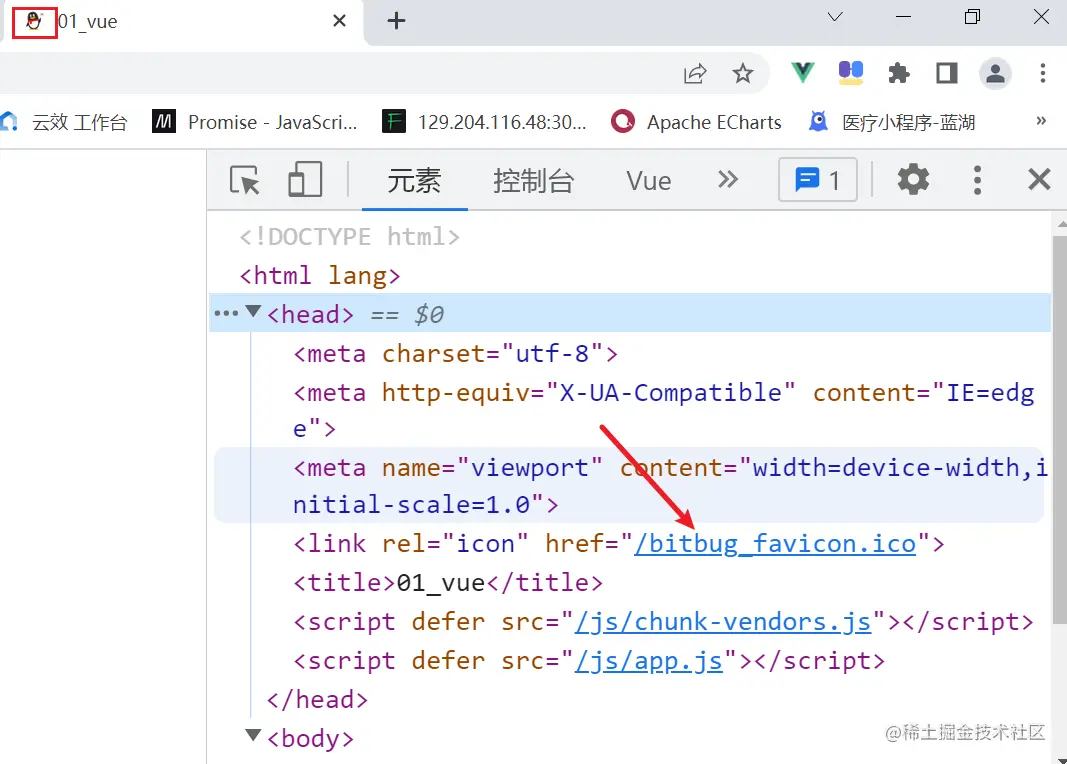Switch to the 元素 tab
This screenshot has width=1067, height=764.
[x=414, y=181]
